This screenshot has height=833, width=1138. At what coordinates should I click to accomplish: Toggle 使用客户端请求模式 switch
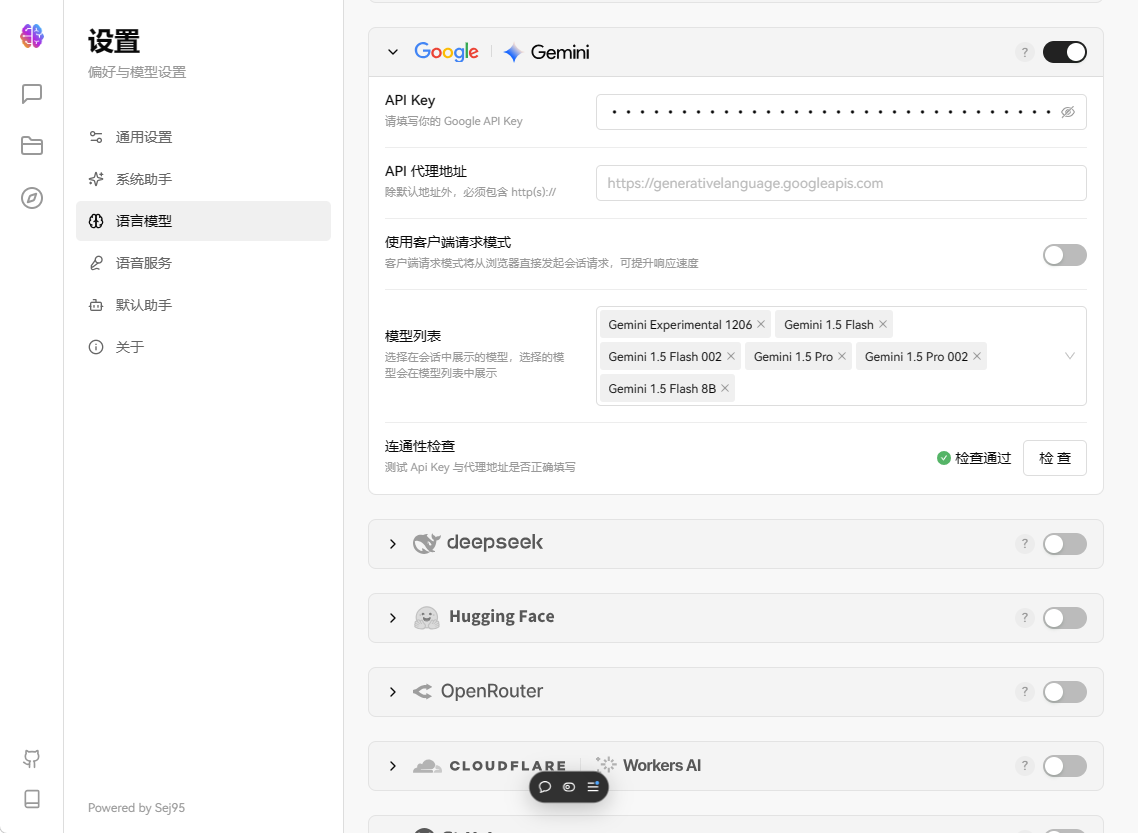click(x=1065, y=255)
